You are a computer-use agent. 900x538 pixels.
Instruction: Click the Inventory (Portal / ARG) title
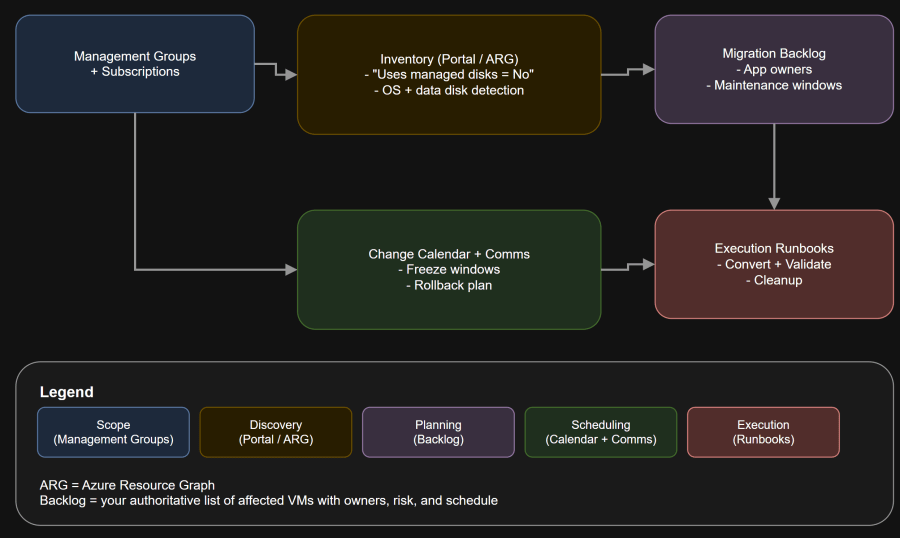click(449, 59)
